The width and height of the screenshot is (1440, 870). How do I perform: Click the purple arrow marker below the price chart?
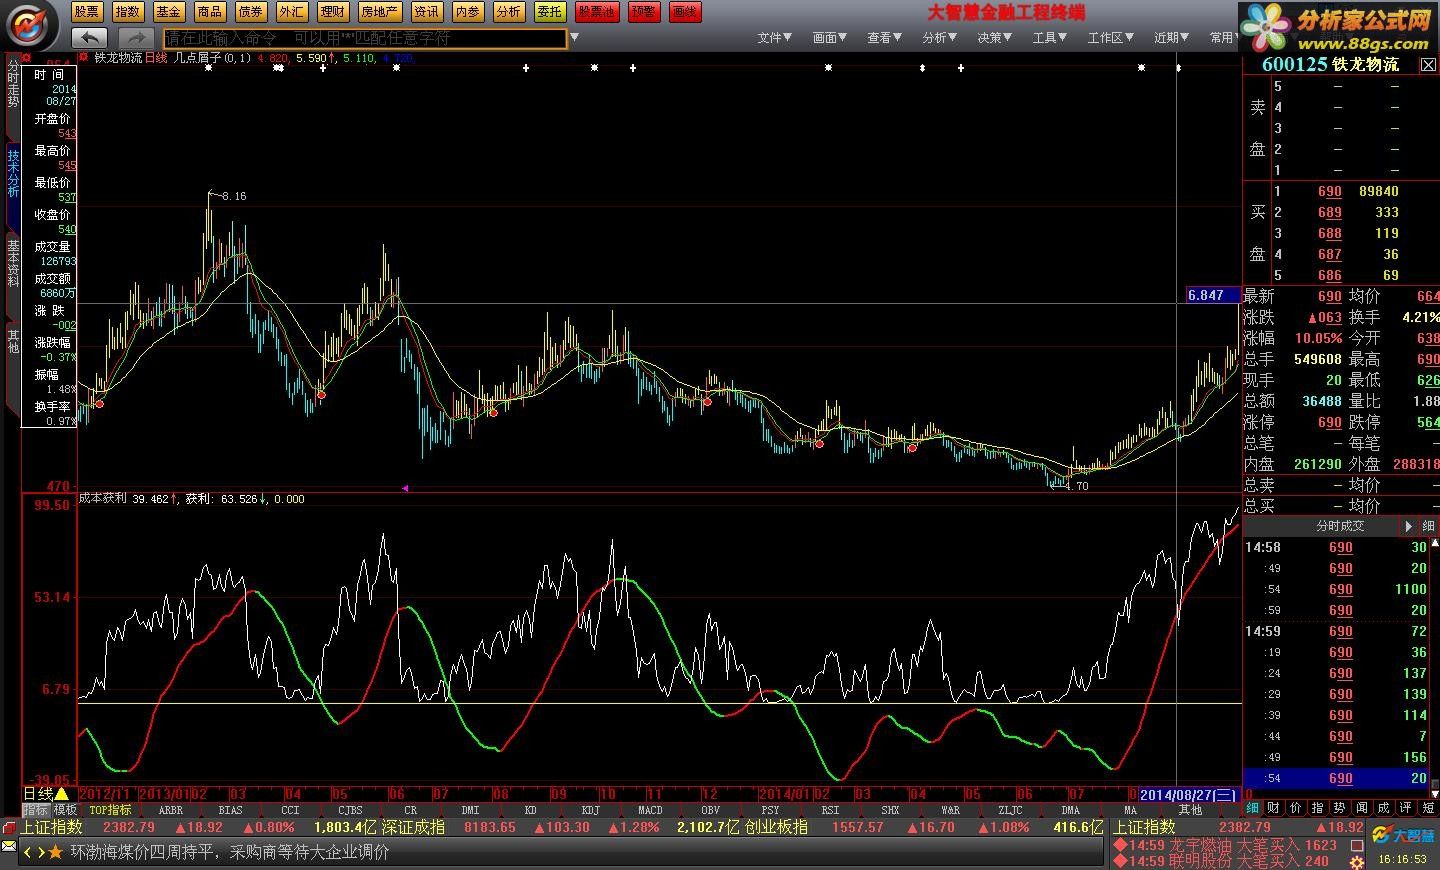pos(405,488)
